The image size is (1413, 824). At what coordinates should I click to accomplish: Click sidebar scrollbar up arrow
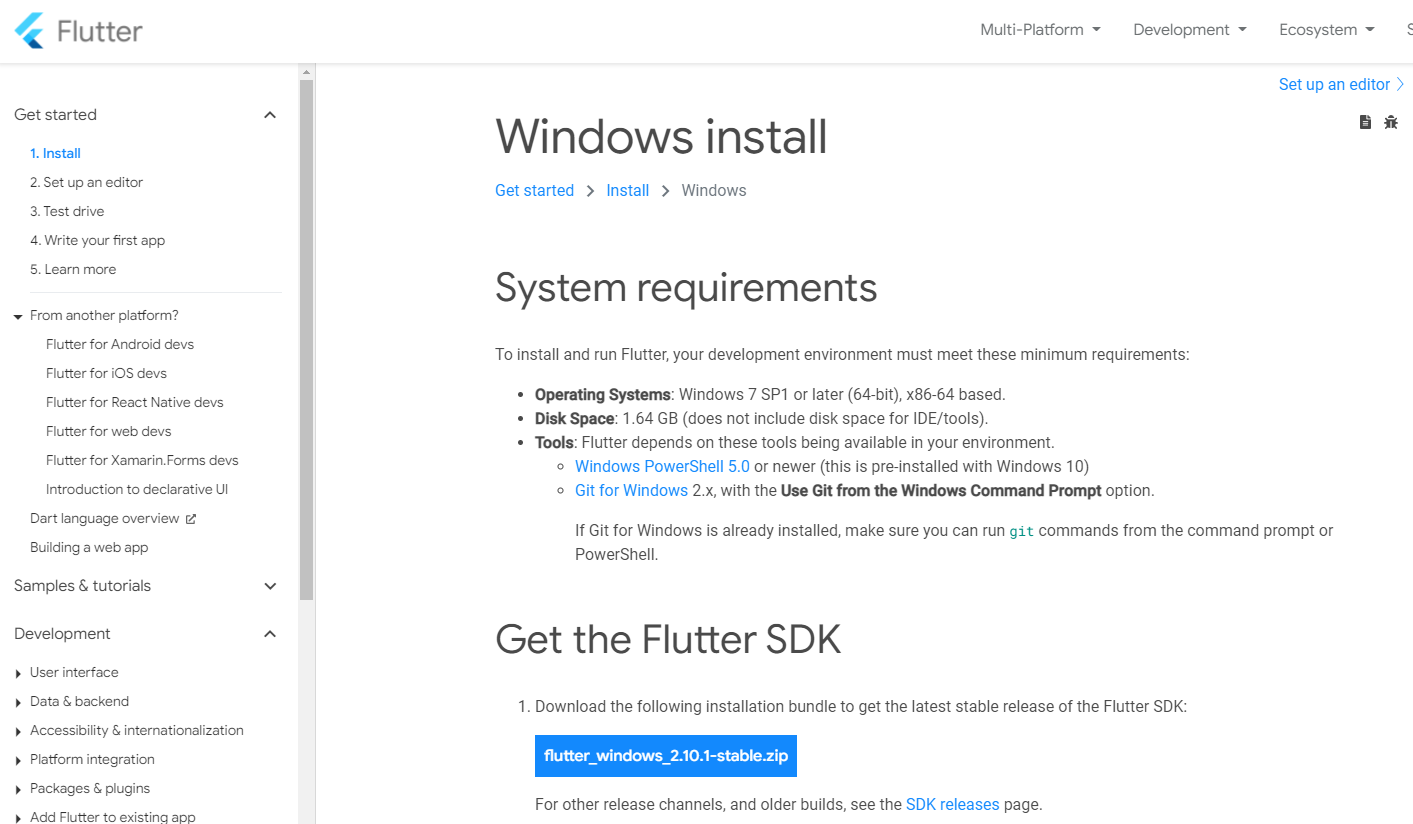[x=307, y=72]
